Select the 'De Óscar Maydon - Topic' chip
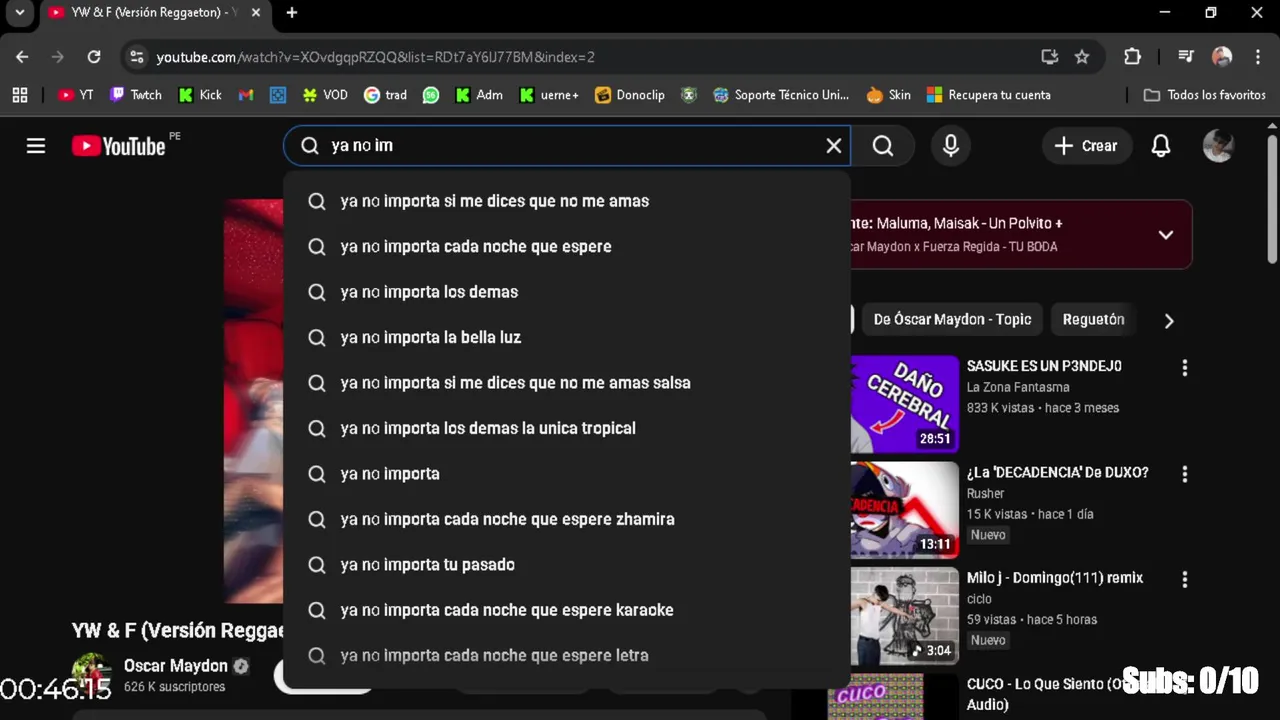1280x720 pixels. 952,320
